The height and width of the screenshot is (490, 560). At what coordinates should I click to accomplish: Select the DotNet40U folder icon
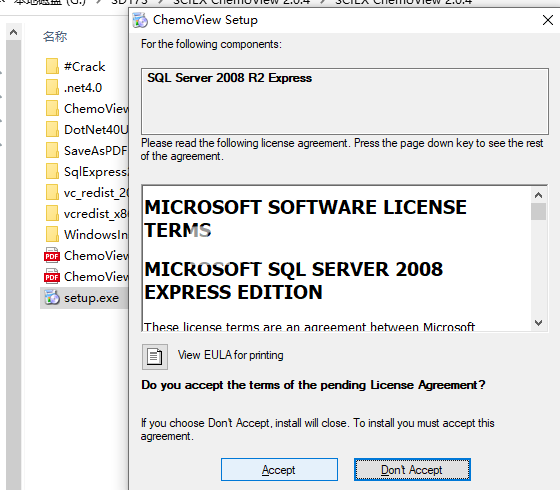click(x=52, y=130)
